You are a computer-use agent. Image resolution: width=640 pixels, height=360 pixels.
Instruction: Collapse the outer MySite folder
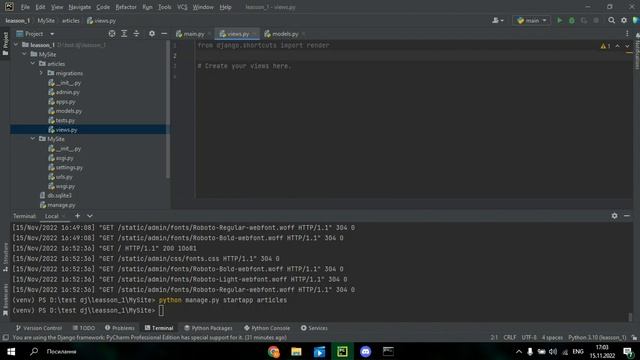(x=24, y=54)
